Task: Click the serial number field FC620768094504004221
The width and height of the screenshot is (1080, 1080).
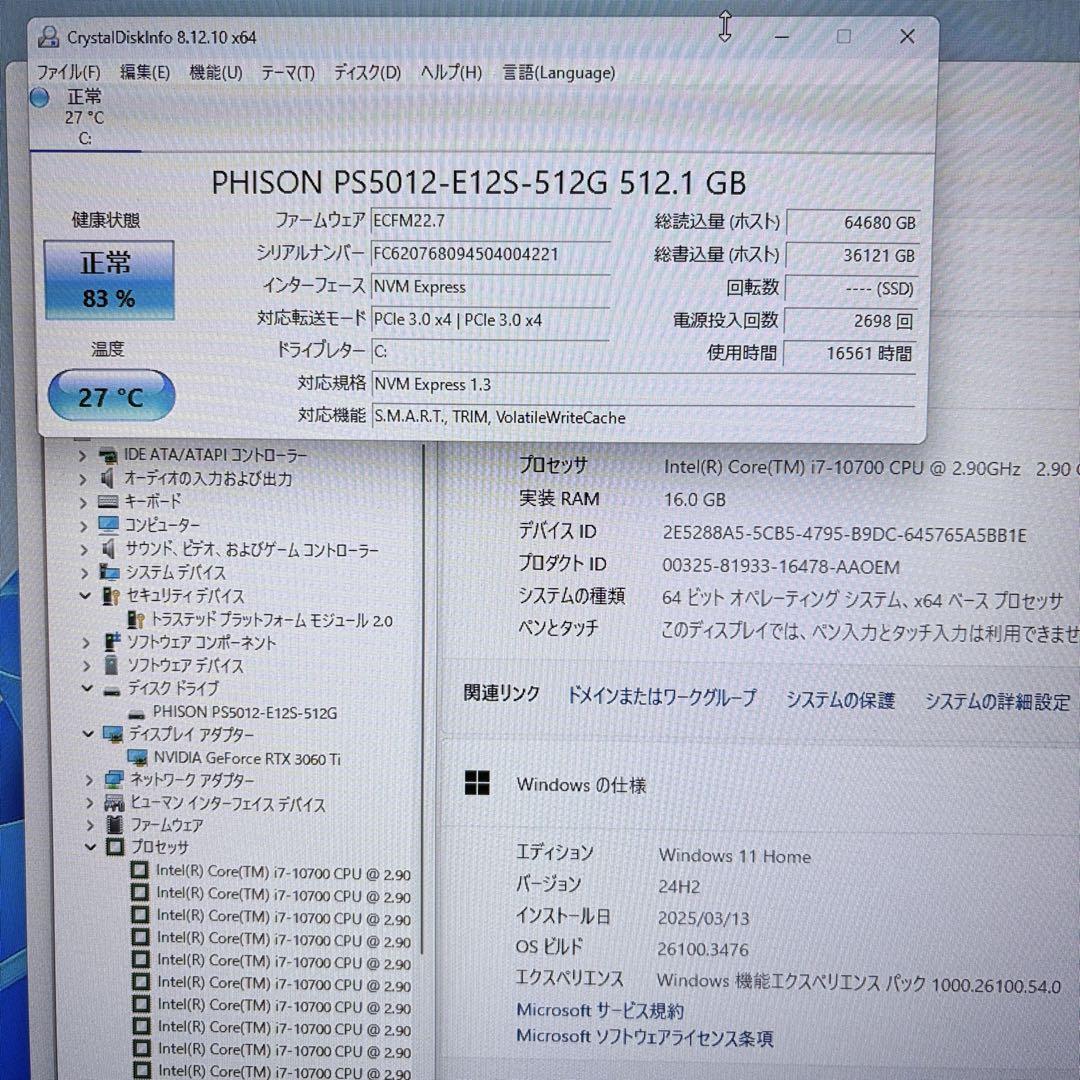Action: point(490,254)
